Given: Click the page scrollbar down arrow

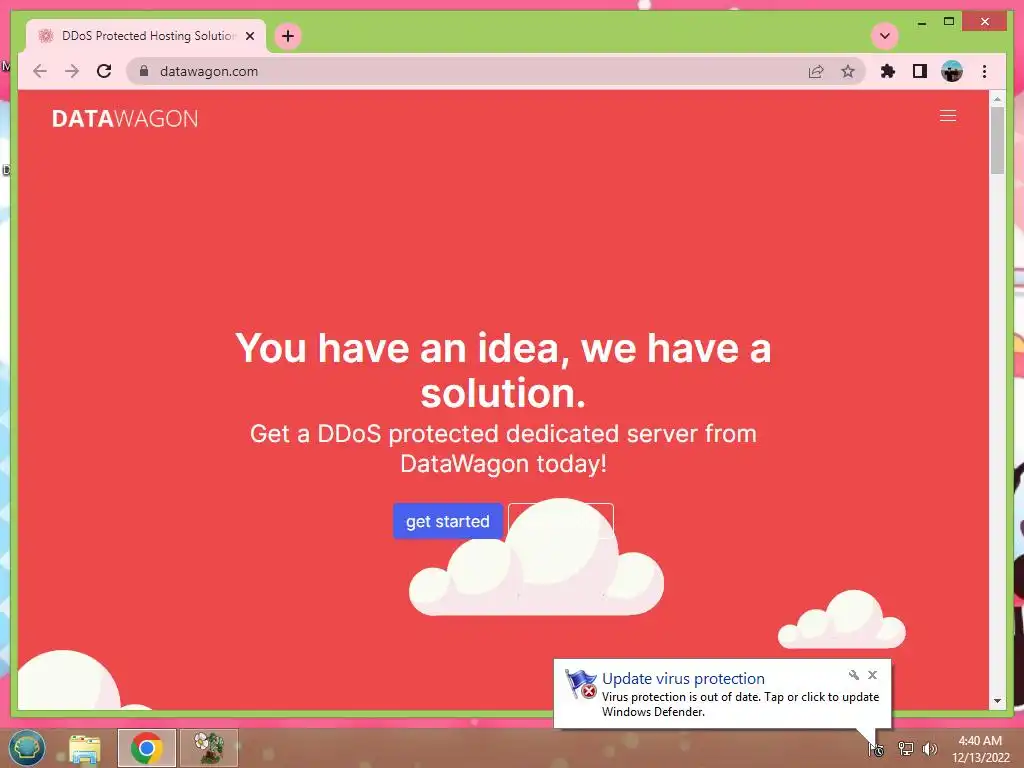Looking at the screenshot, I should (997, 701).
